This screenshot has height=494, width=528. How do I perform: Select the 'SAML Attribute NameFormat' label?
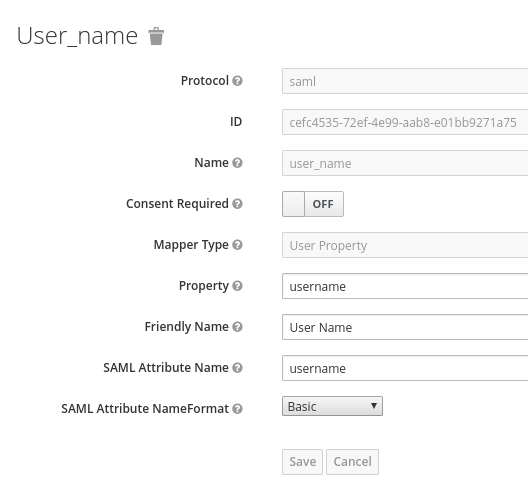tap(145, 408)
